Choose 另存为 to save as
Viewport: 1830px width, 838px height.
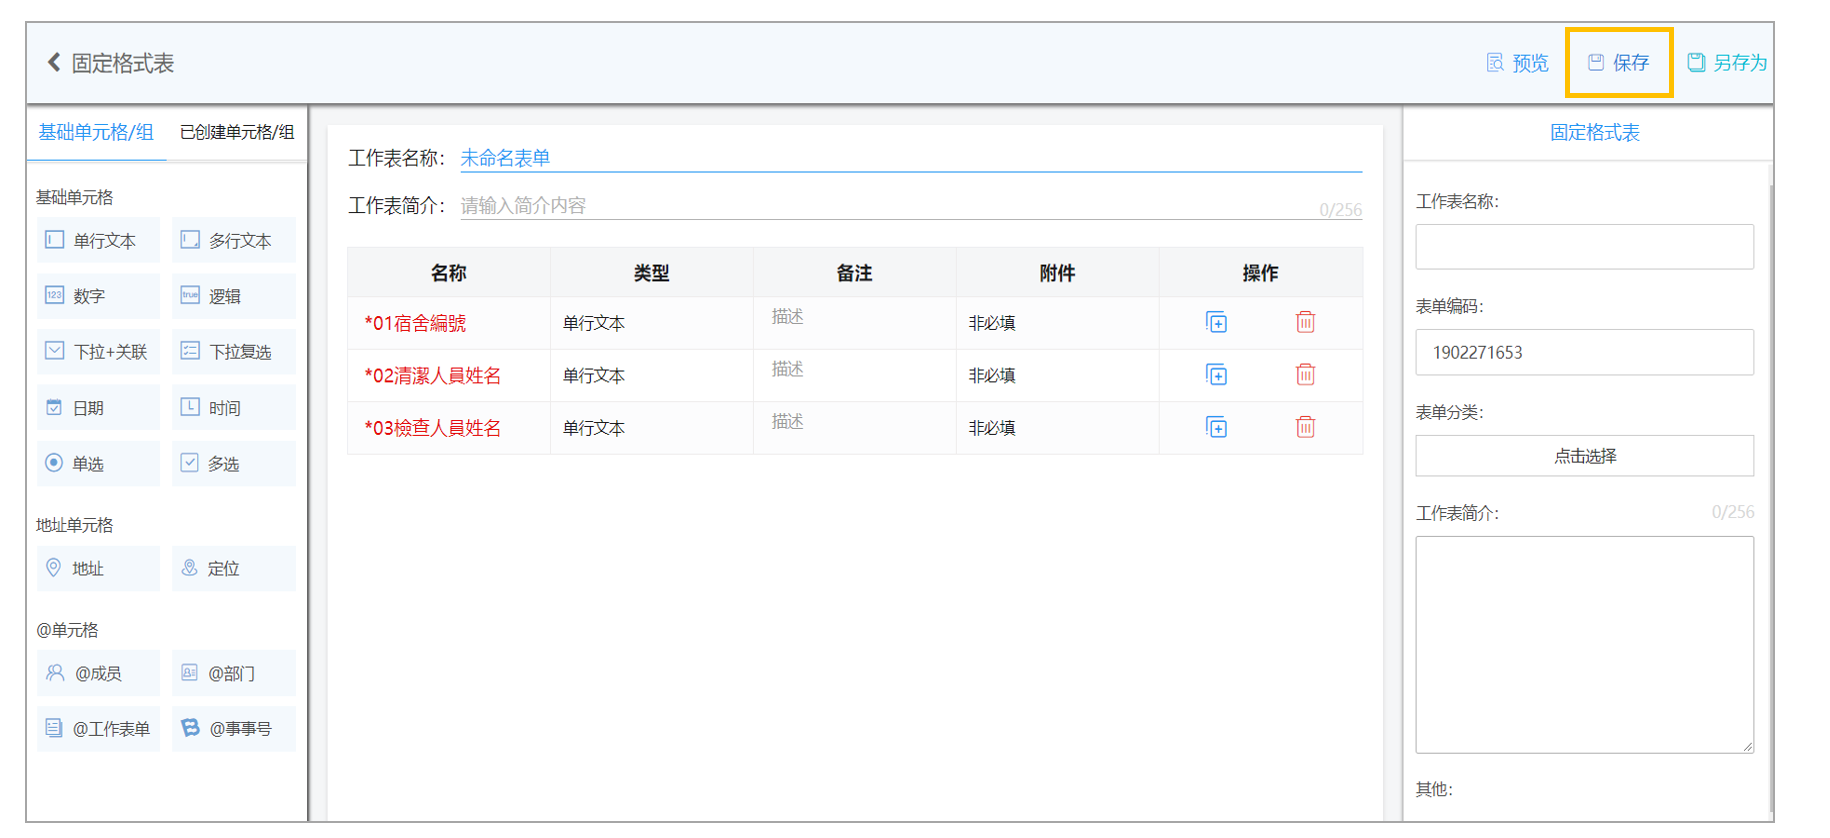point(1727,63)
